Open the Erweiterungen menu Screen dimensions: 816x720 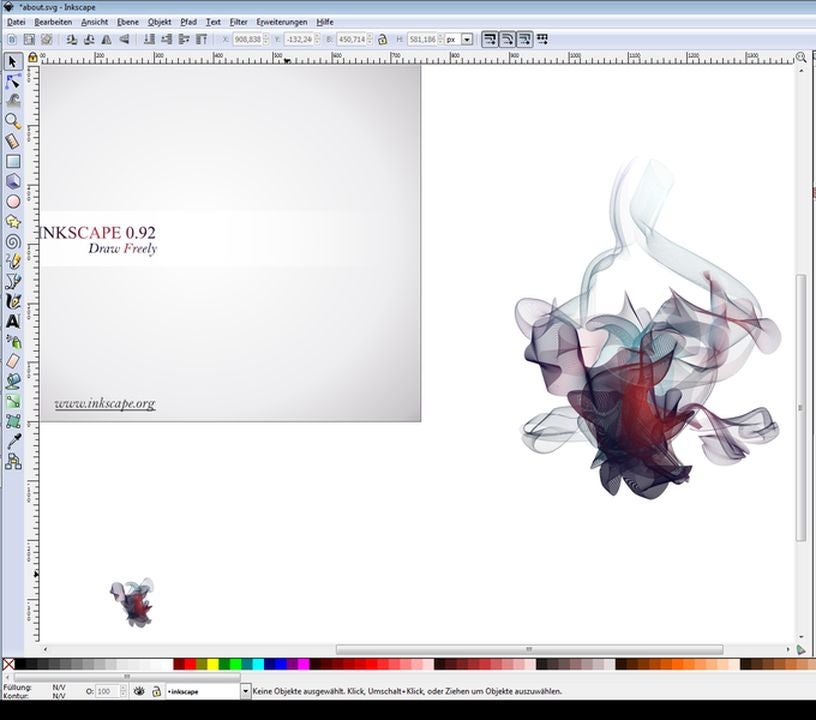pyautogui.click(x=282, y=21)
